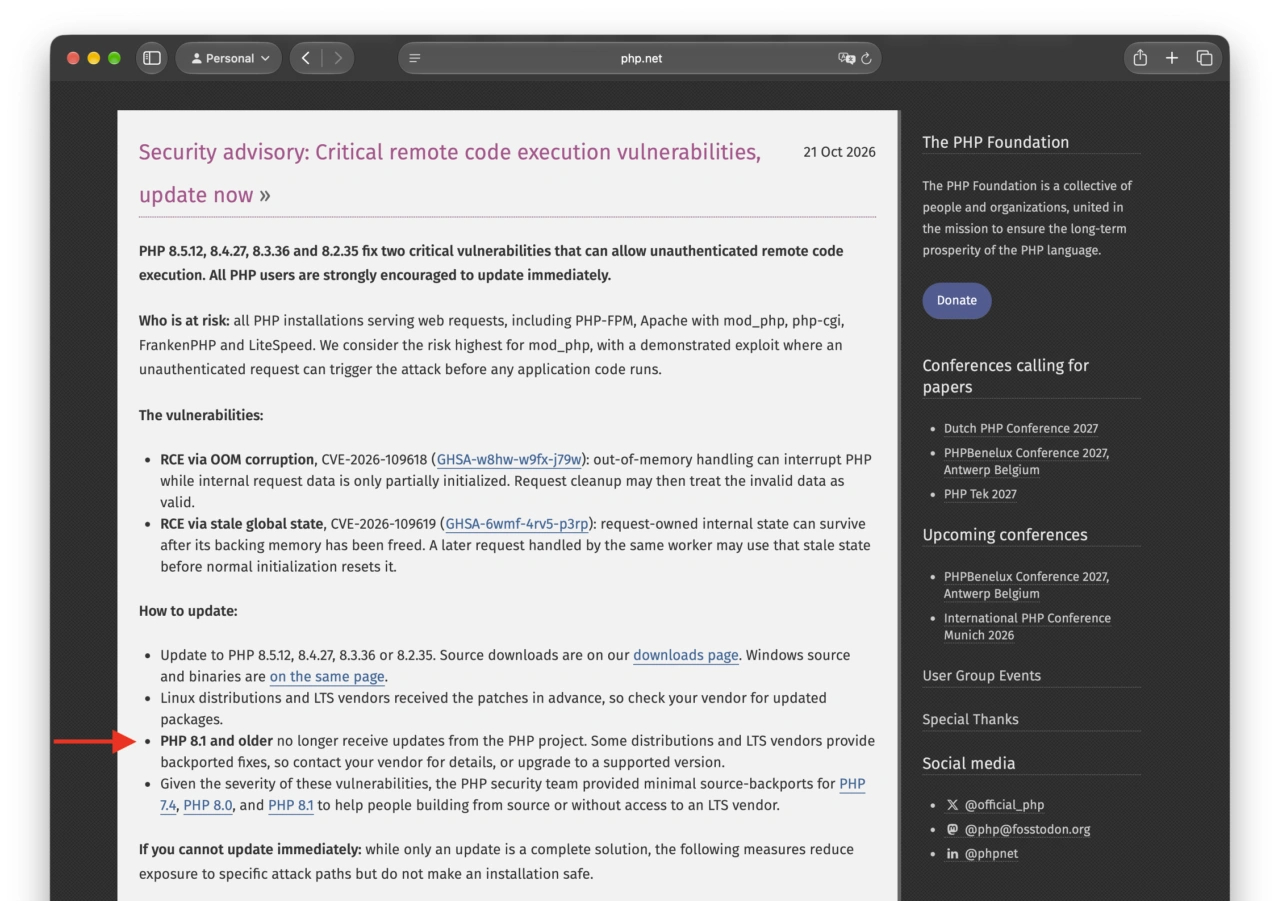This screenshot has width=1280, height=901.
Task: Click the "Social media" sidebar heading
Action: pos(968,764)
